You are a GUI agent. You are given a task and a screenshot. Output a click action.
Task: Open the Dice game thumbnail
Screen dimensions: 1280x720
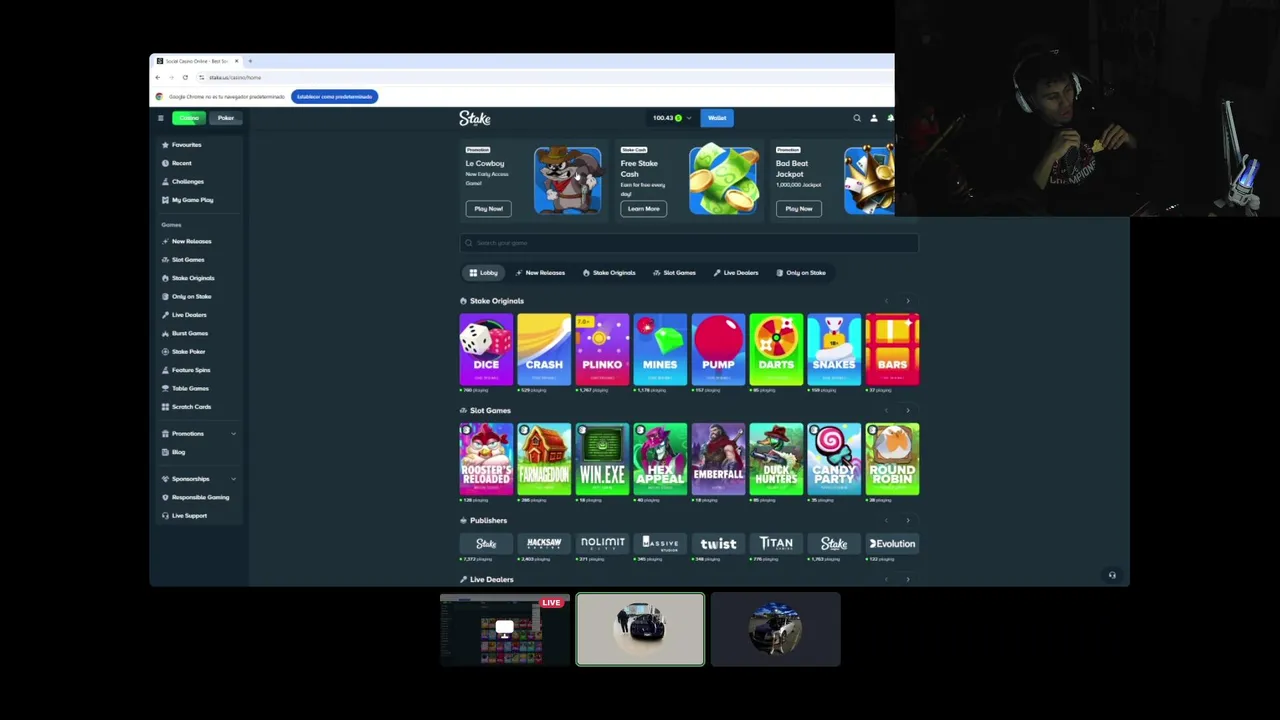(x=486, y=350)
